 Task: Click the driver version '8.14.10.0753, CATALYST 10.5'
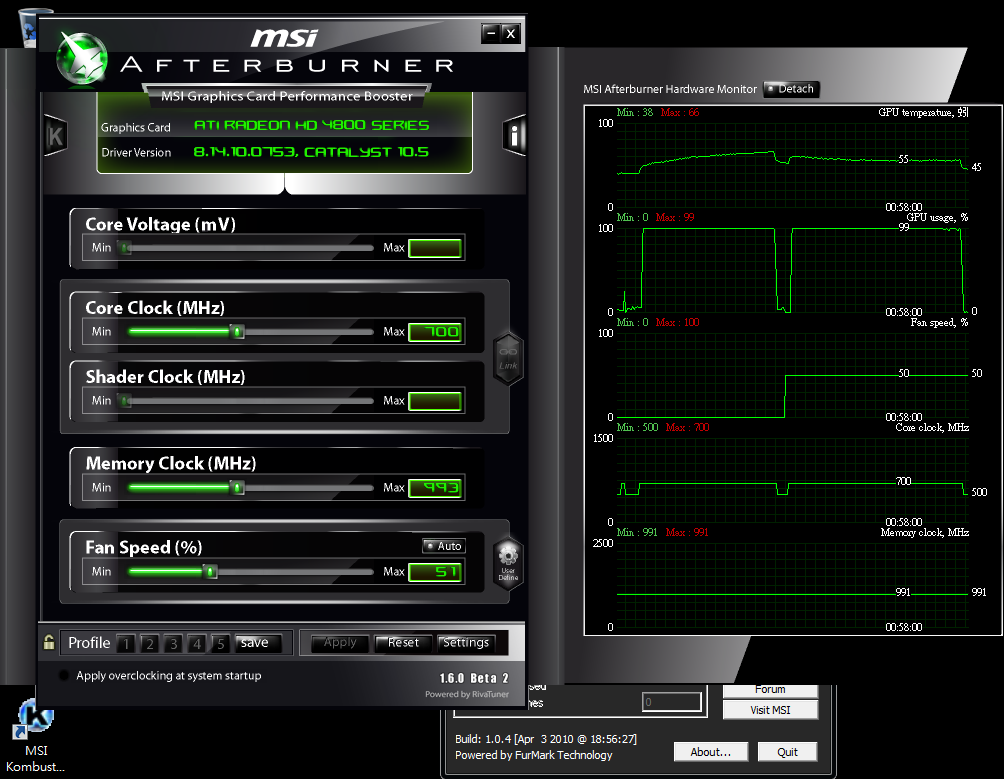click(311, 152)
